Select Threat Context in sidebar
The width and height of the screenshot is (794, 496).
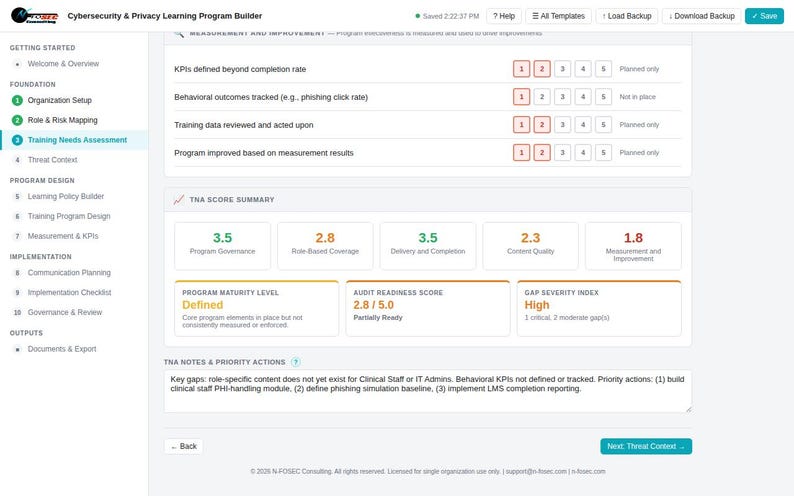point(74,159)
